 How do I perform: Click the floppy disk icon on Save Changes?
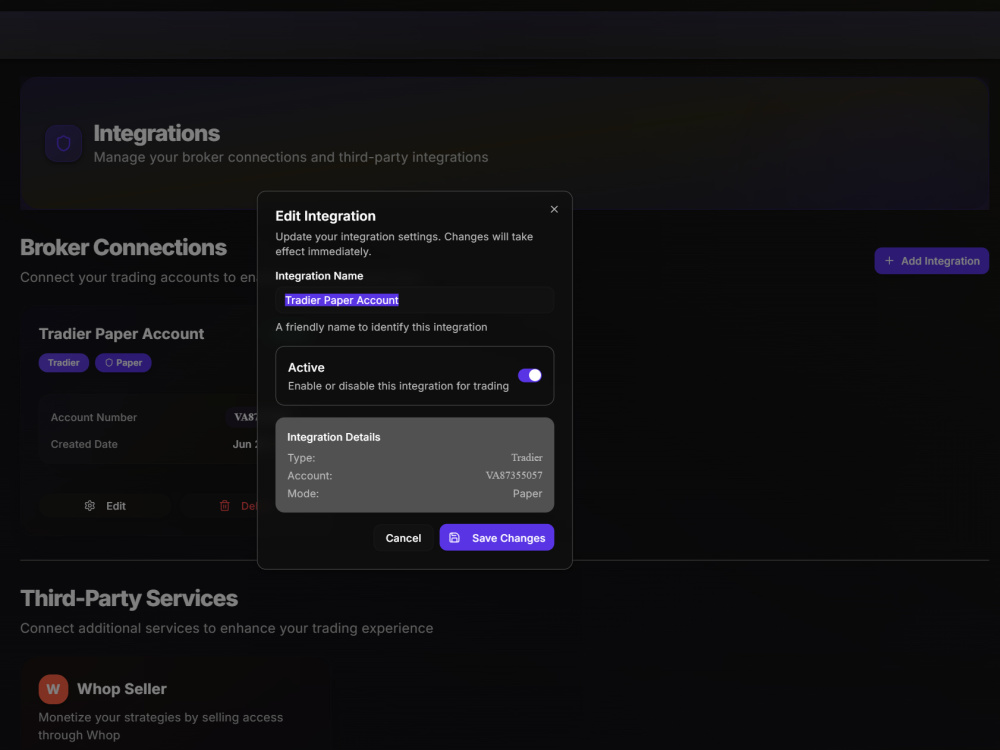[x=454, y=538]
